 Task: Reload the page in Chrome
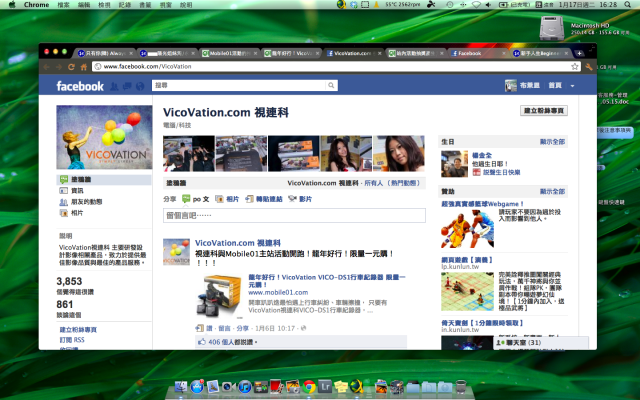point(71,67)
